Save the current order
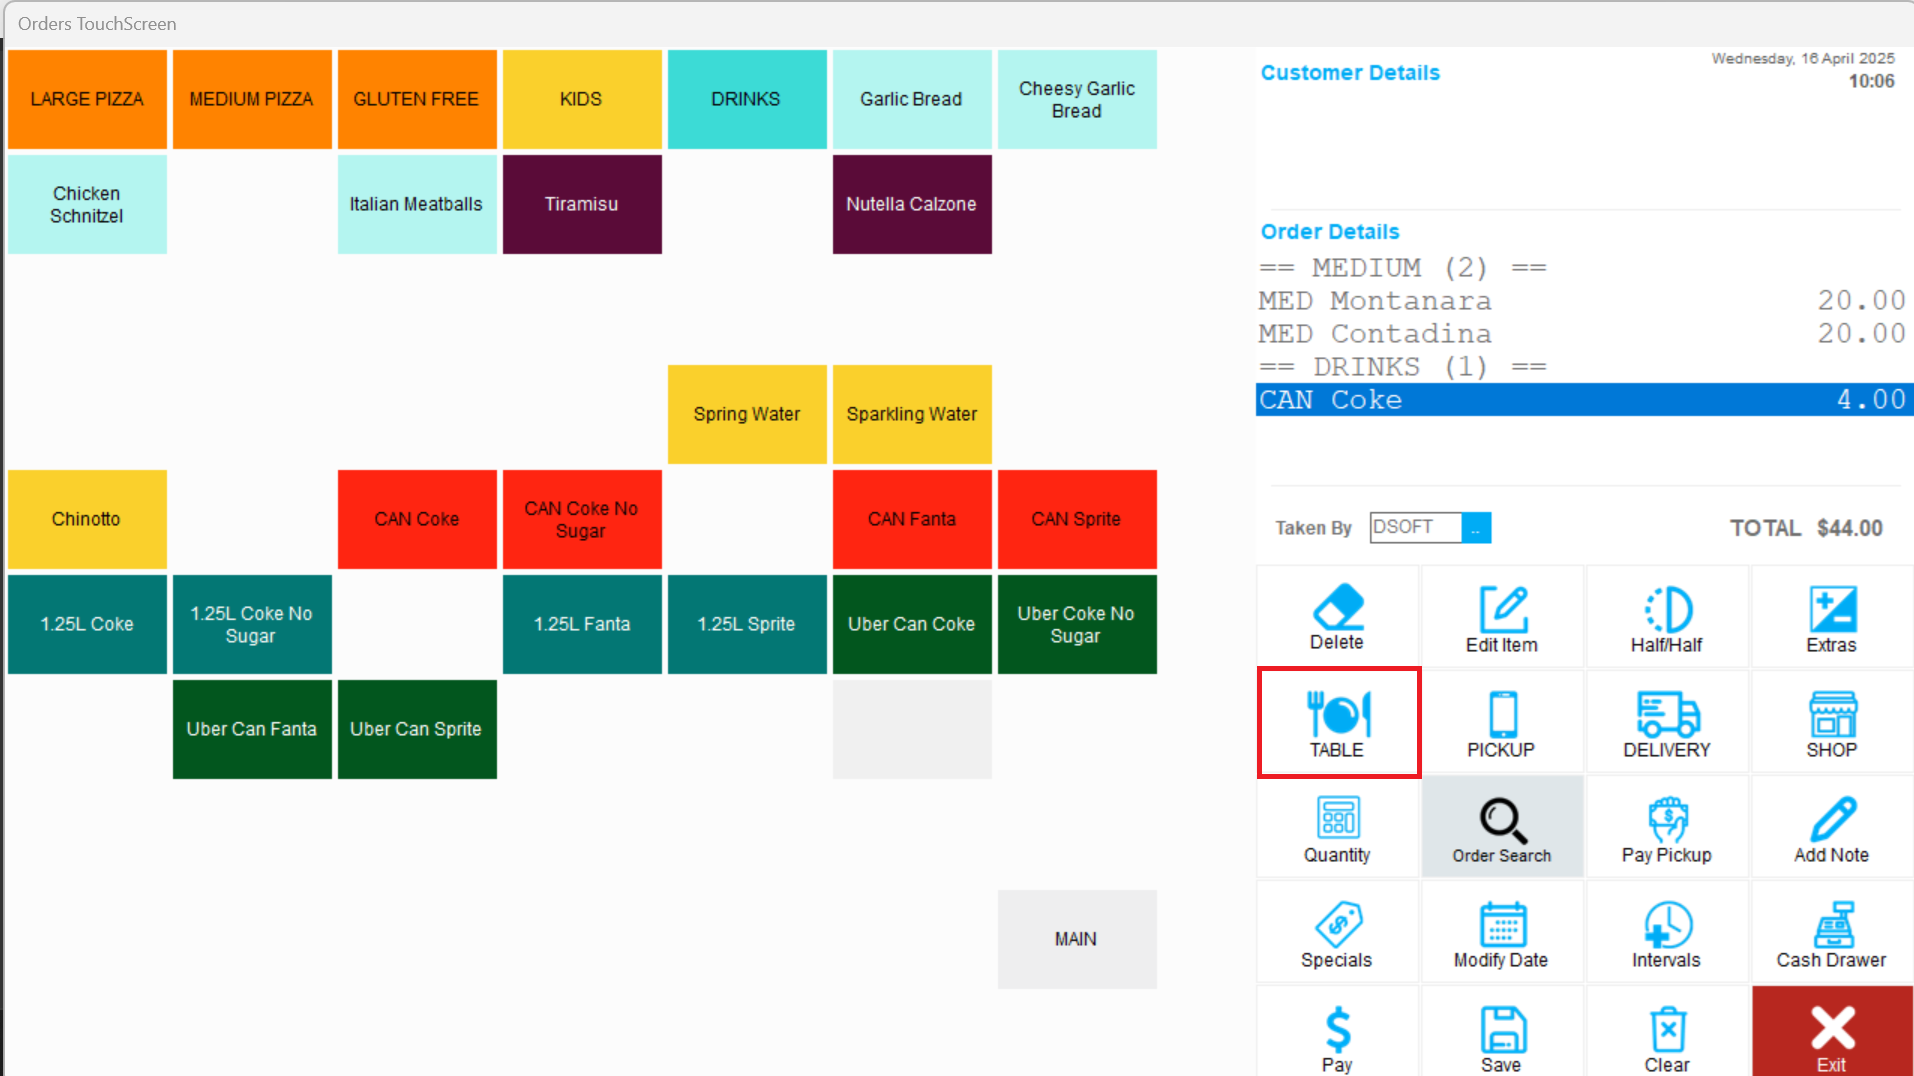 1502,1036
